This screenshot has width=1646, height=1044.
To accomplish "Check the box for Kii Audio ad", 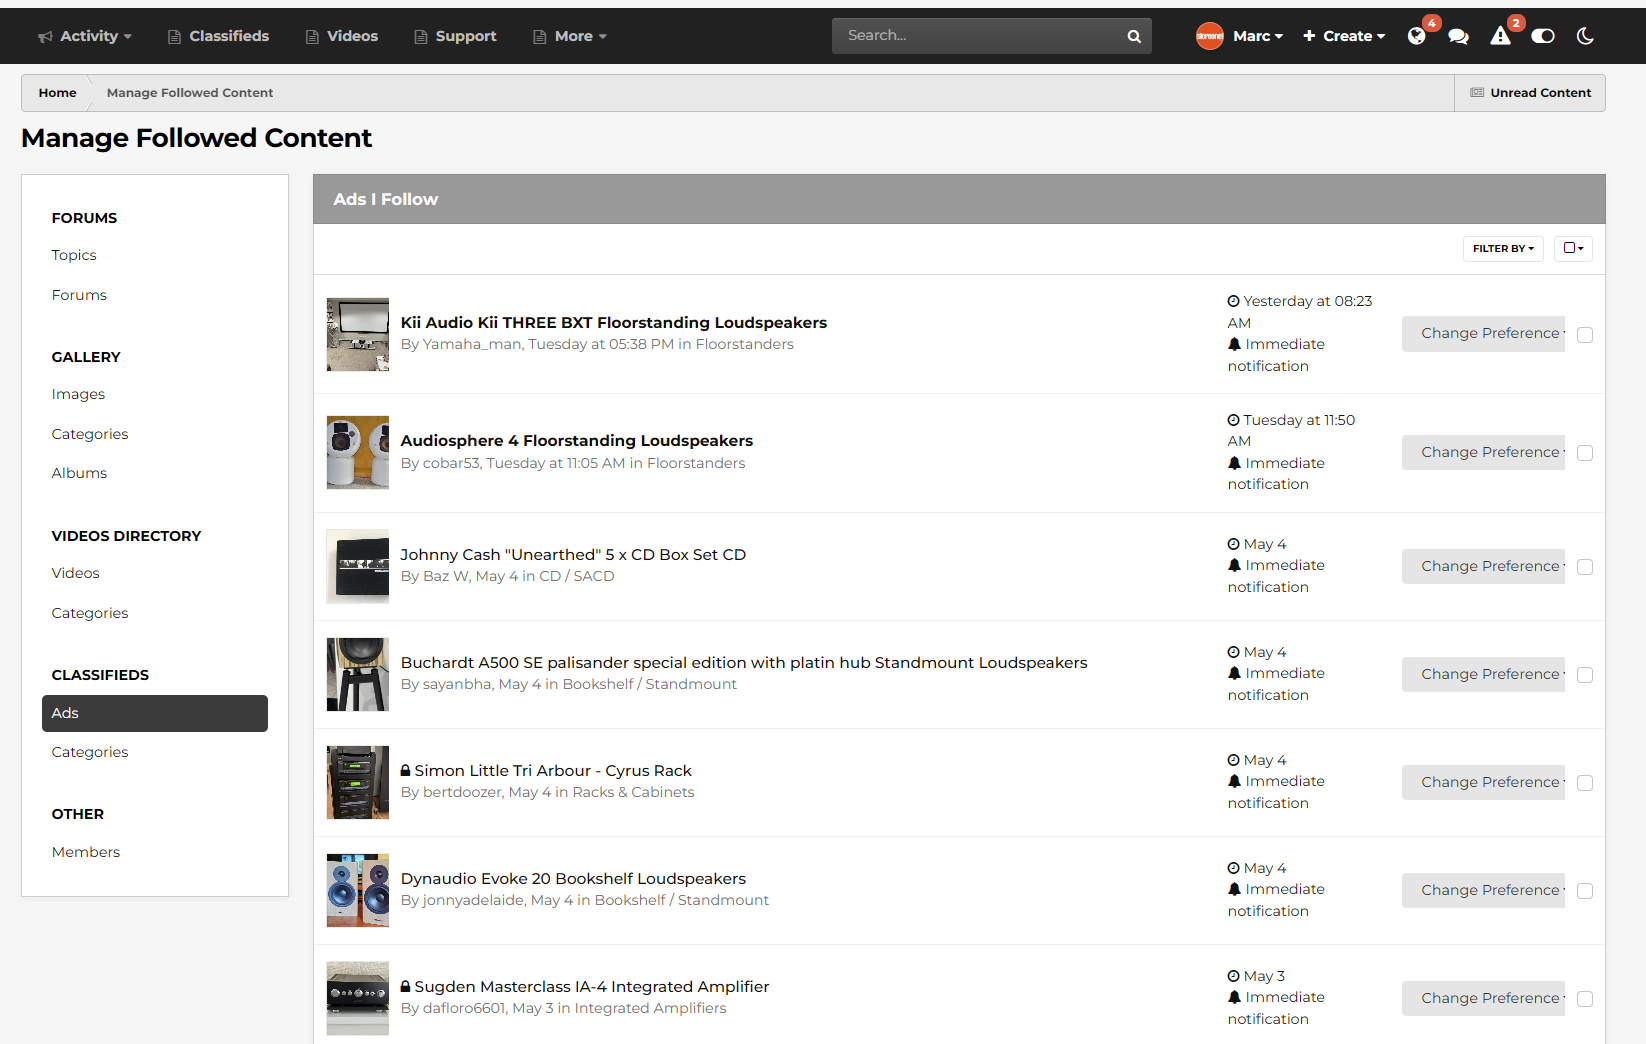I will pos(1585,335).
